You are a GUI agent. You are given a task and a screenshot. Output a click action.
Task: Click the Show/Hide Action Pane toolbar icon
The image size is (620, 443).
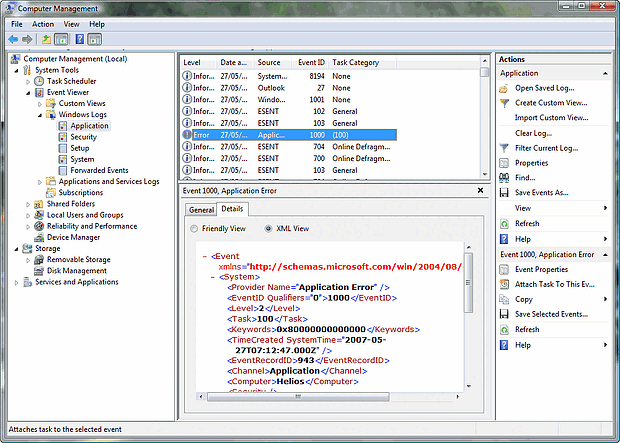95,39
